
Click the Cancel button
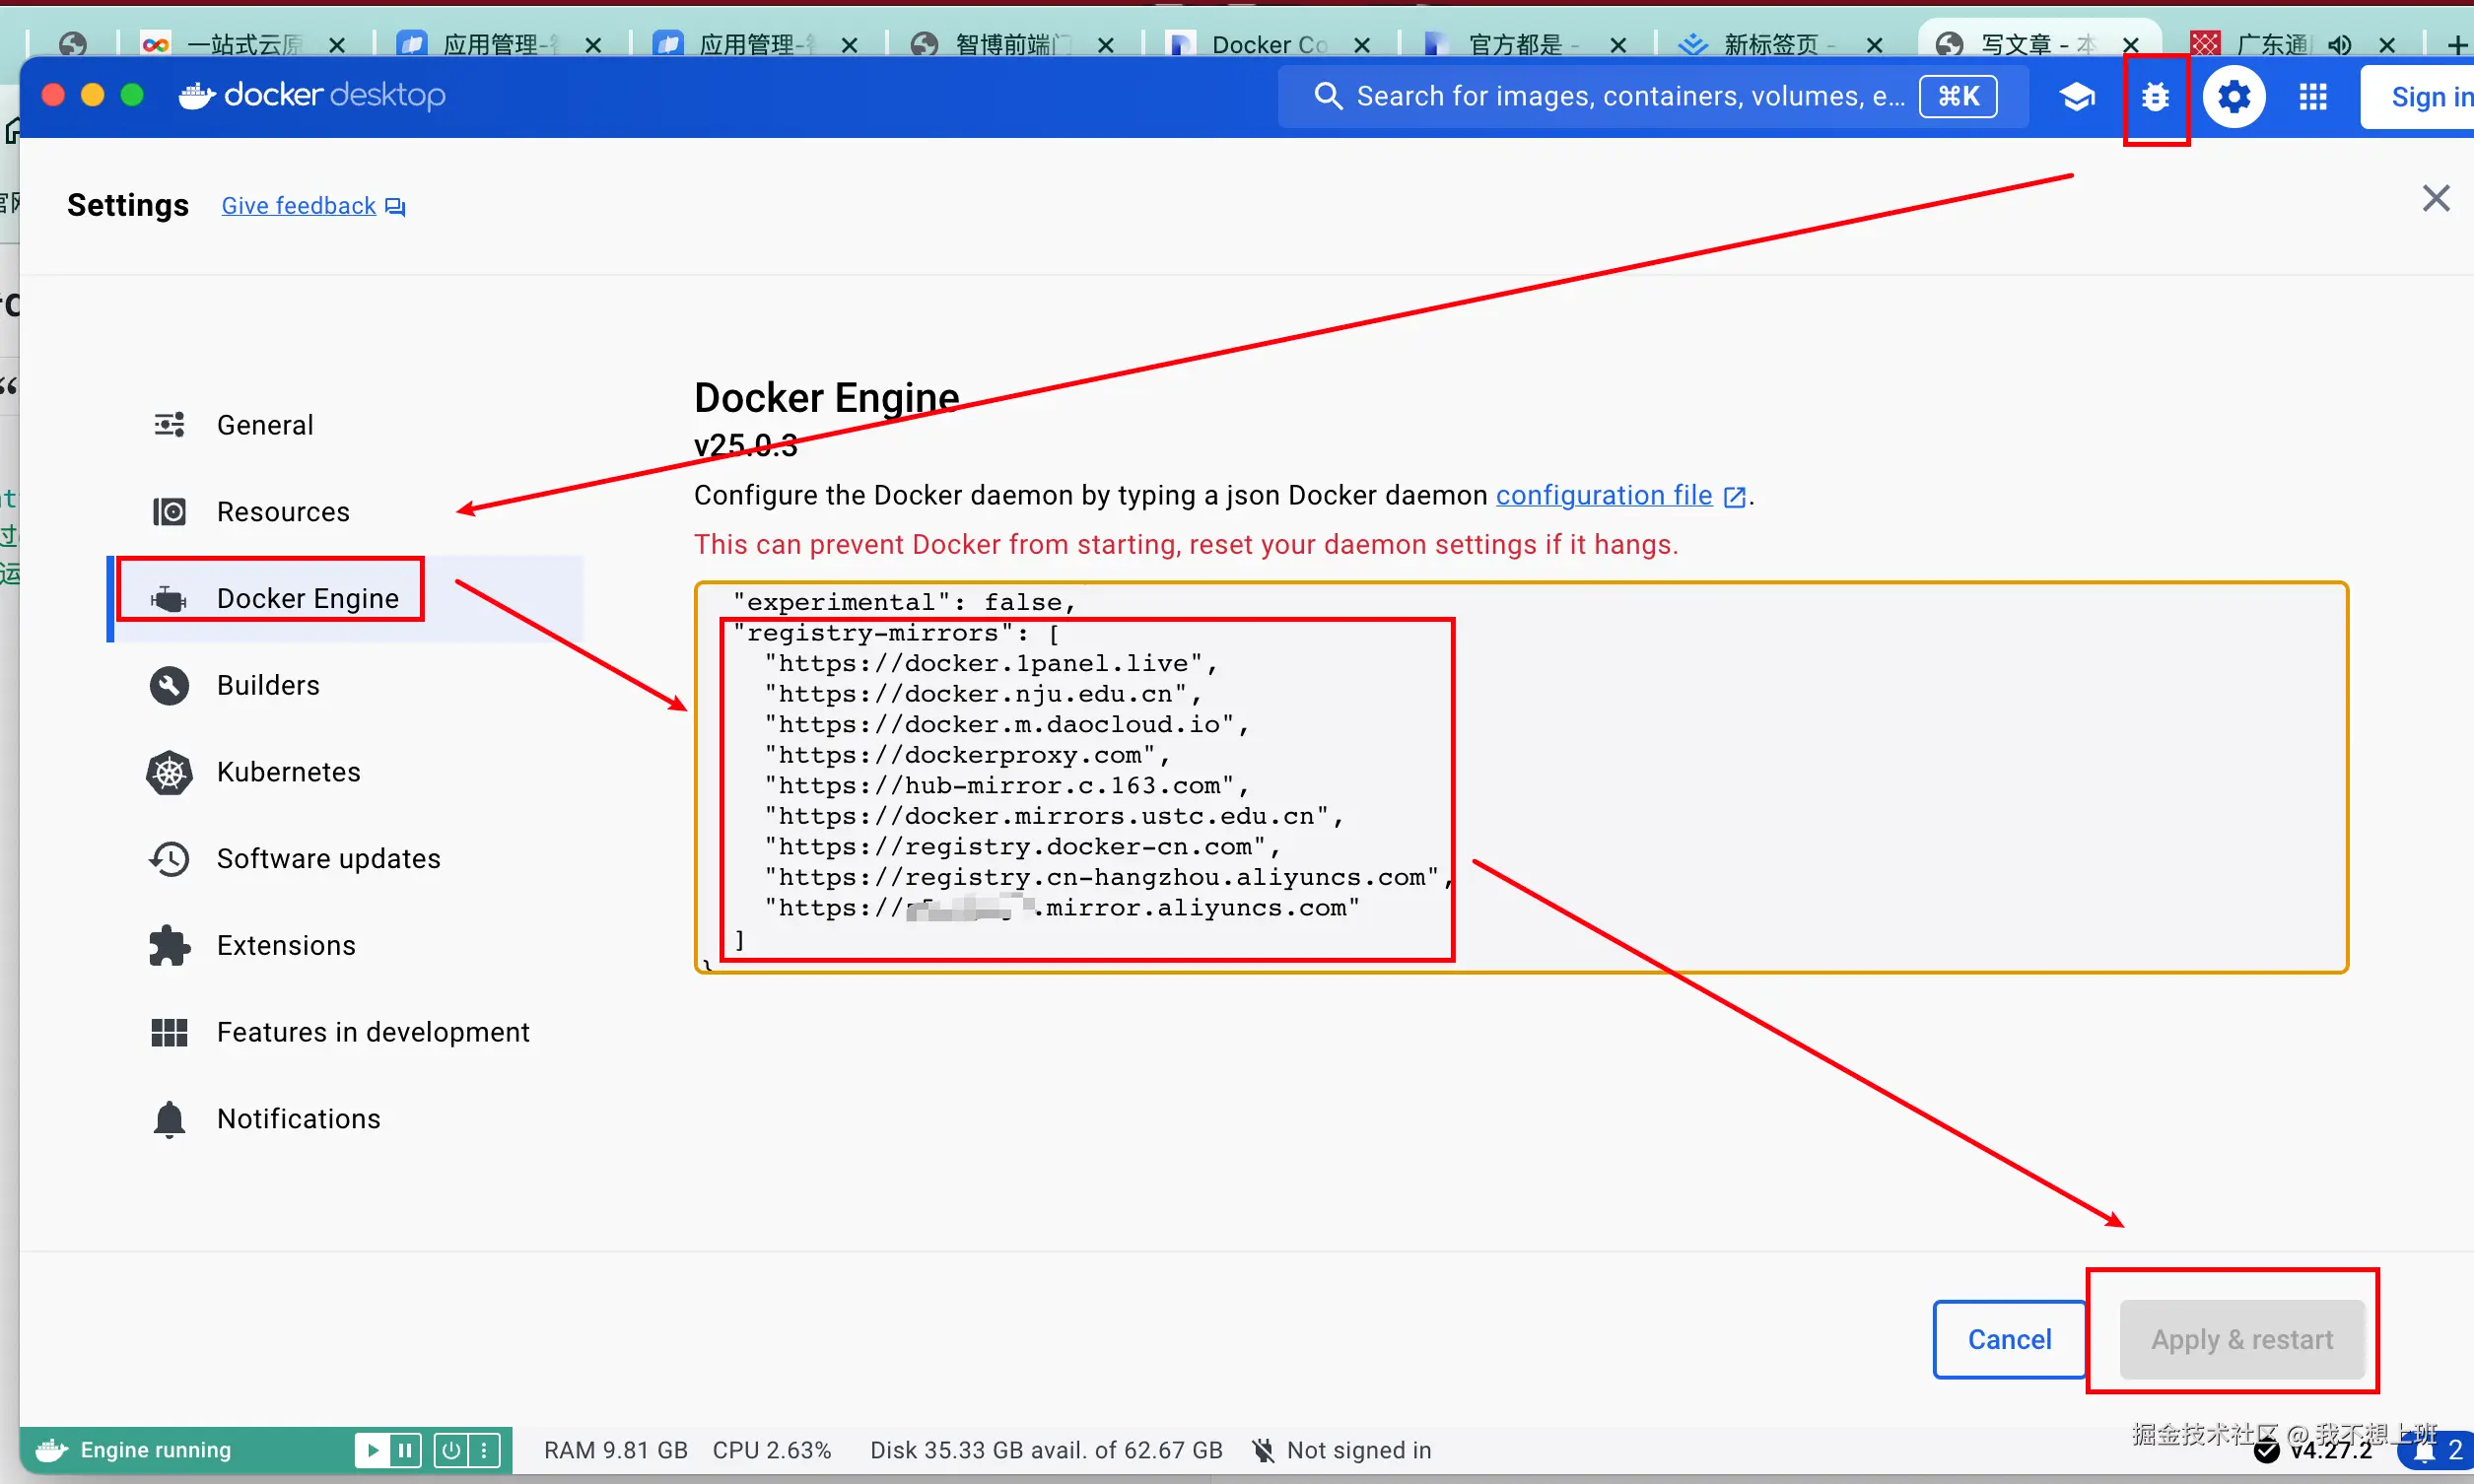[x=2009, y=1341]
